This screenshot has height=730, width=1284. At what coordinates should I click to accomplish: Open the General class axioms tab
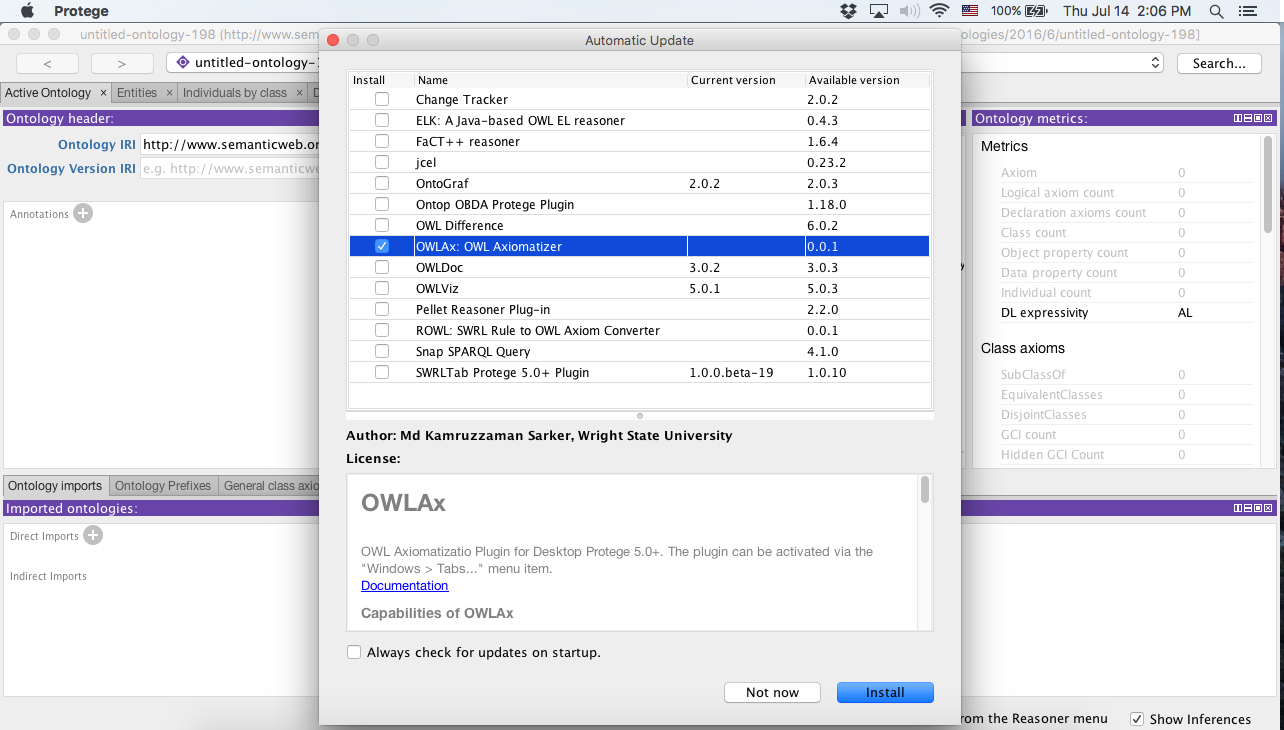[270, 486]
